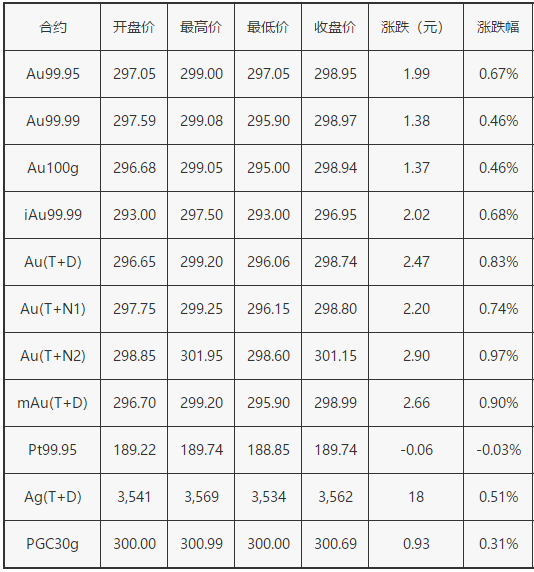
Task: Click the 合约 column header
Action: coord(53,27)
